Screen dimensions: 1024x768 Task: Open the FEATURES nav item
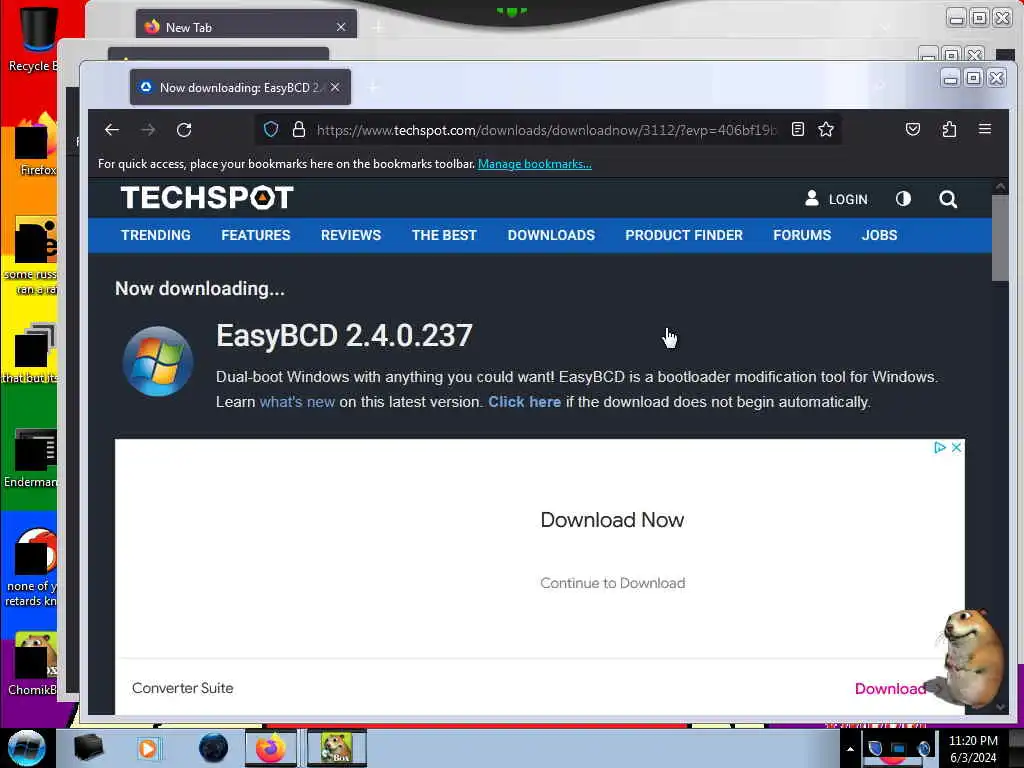255,235
